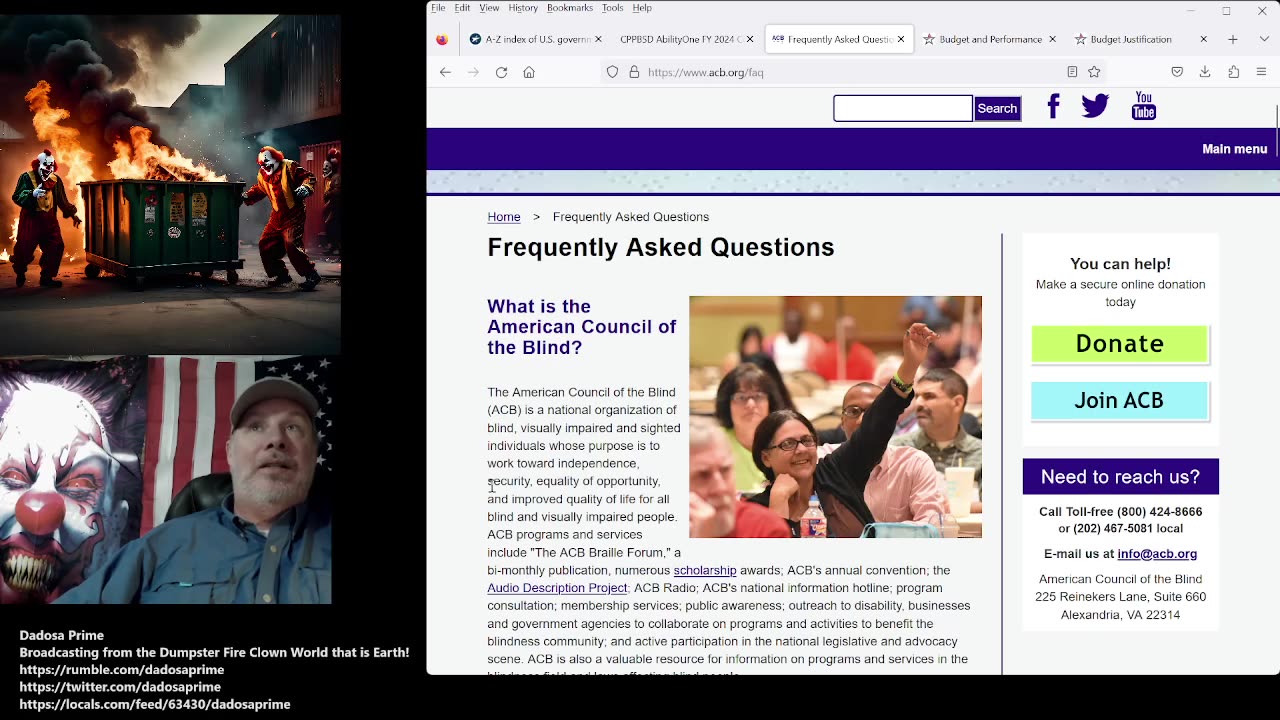Open the View menu
Image resolution: width=1280 pixels, height=720 pixels.
pyautogui.click(x=489, y=8)
